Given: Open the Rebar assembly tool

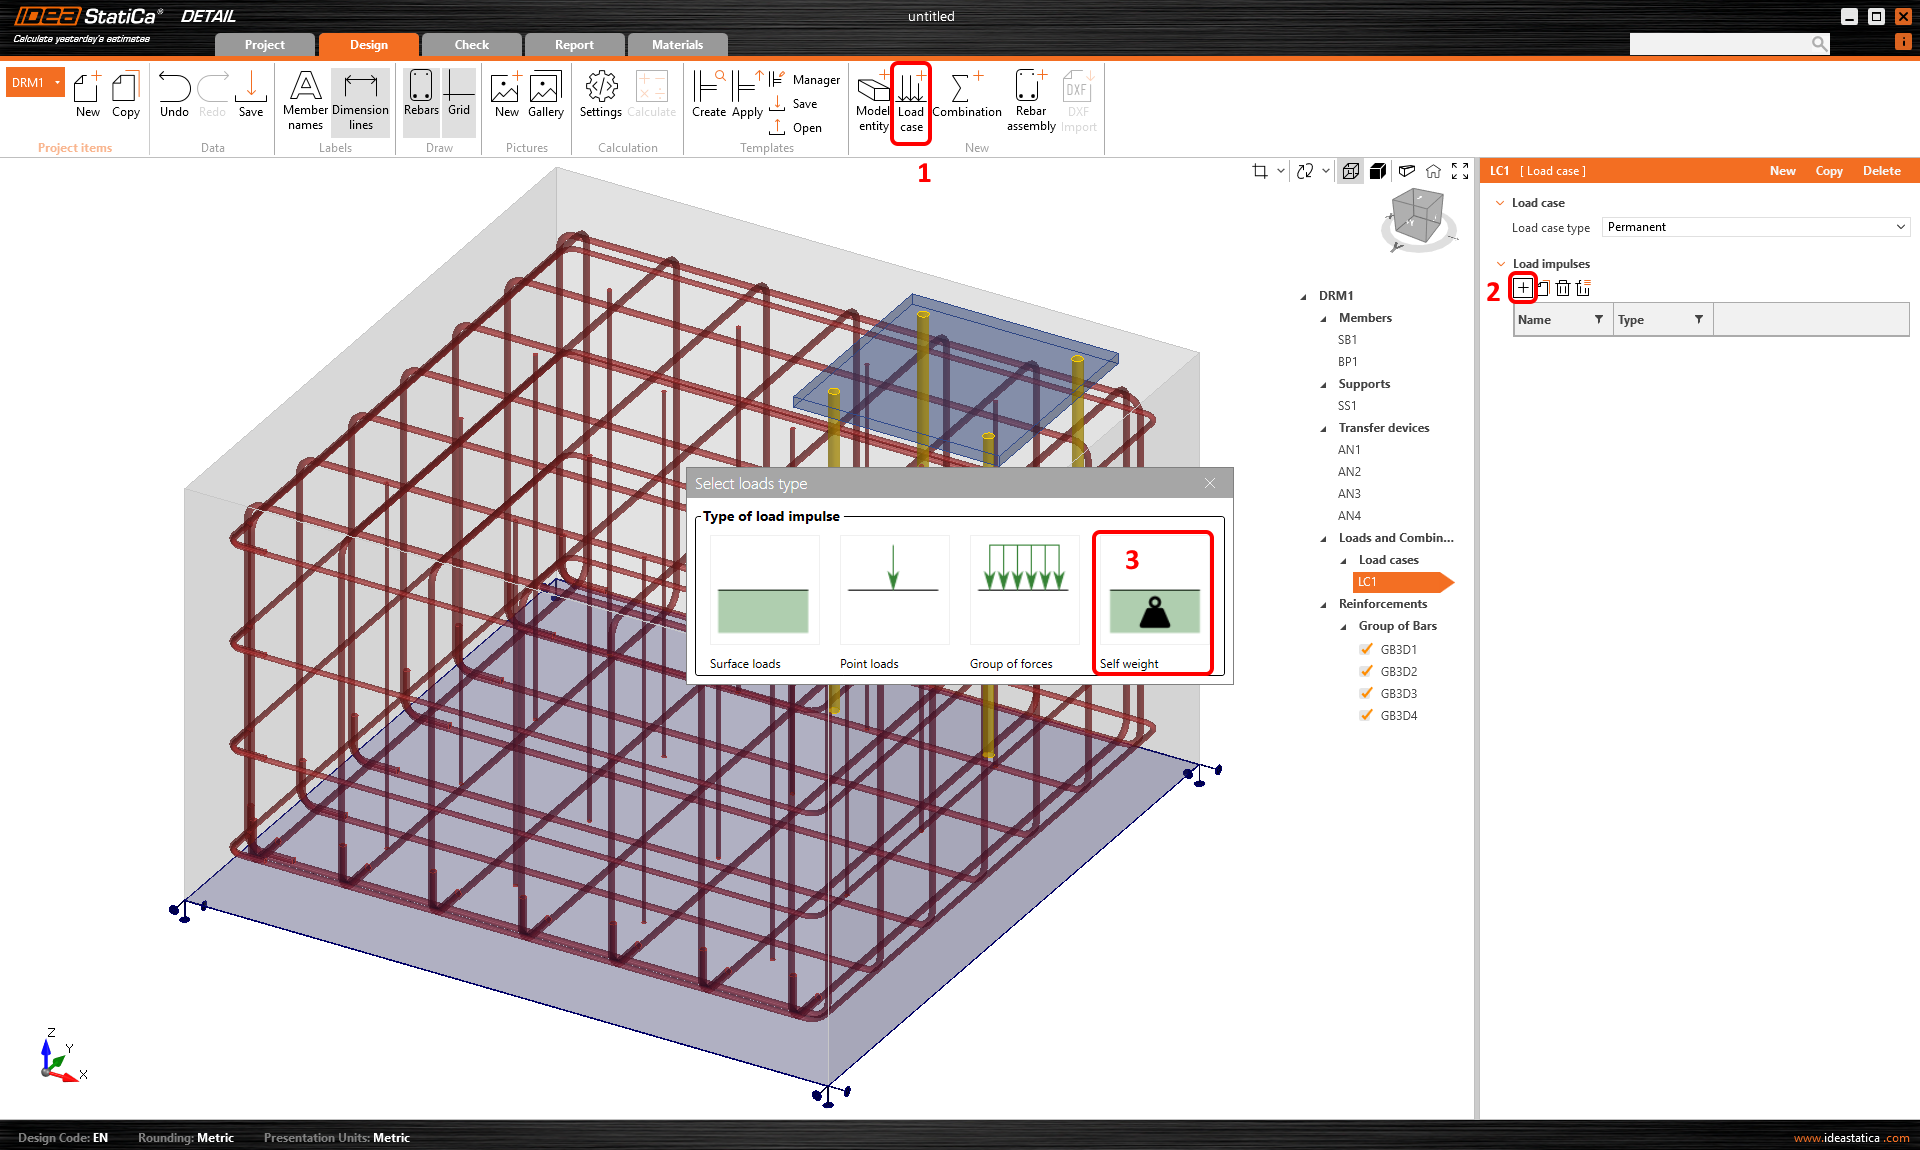Looking at the screenshot, I should point(1030,100).
